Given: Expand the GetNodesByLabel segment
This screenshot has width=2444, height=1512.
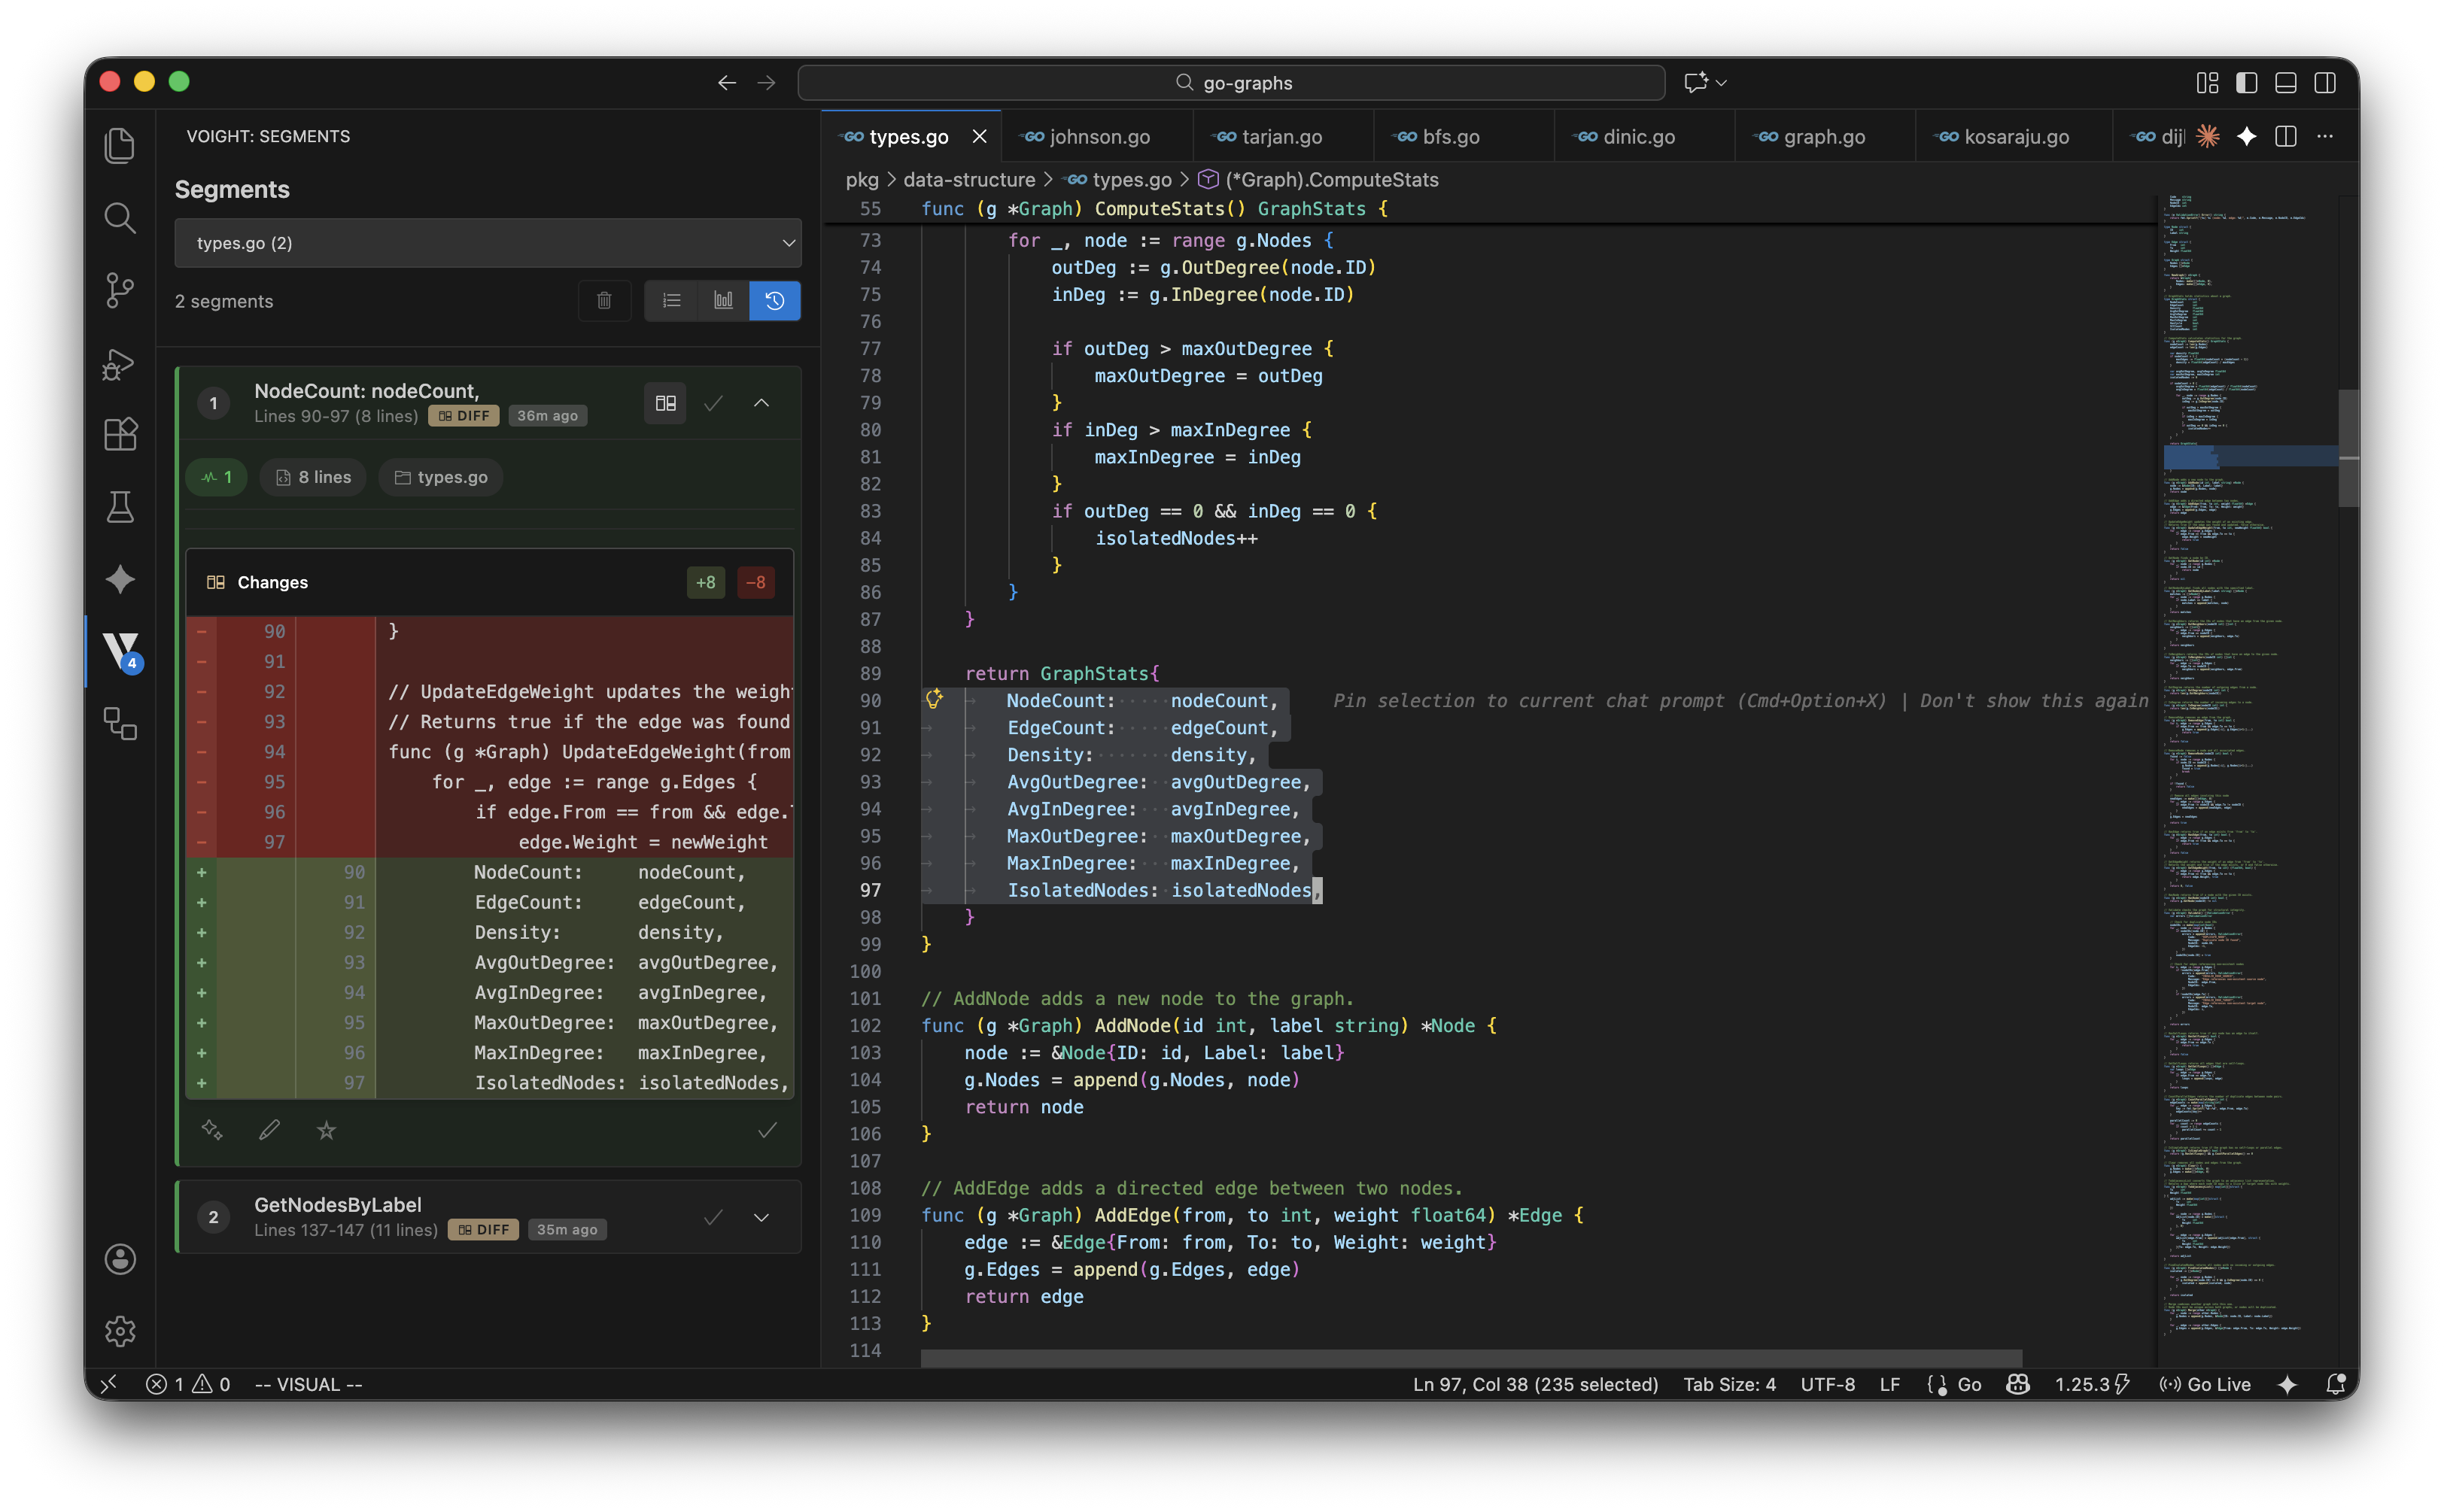Looking at the screenshot, I should tap(761, 1217).
